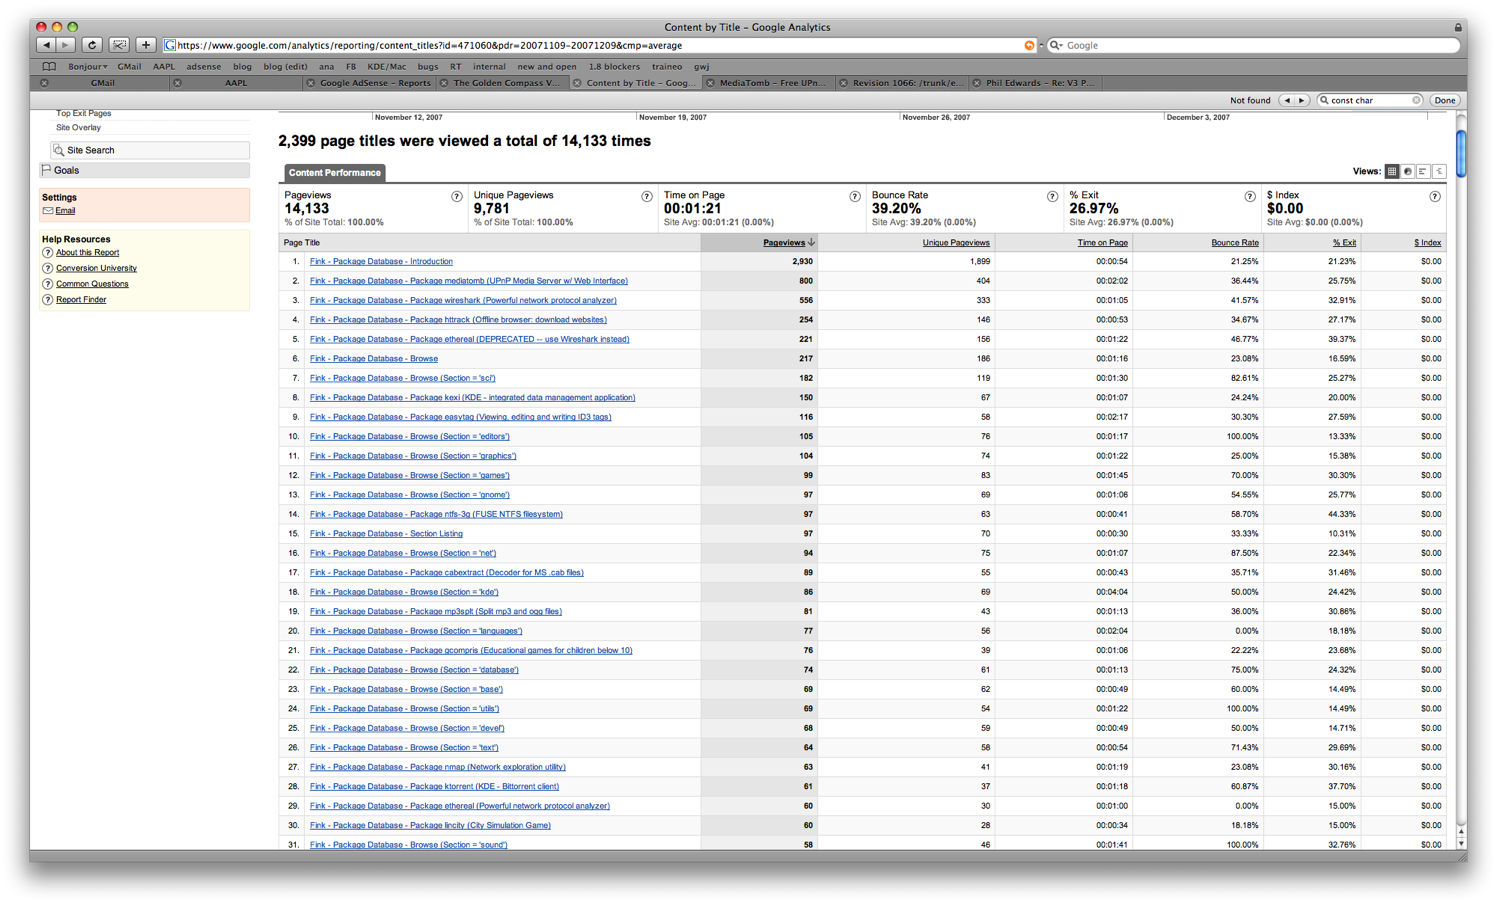Click the Email envelope icon in Settings
Image resolution: width=1497 pixels, height=903 pixels.
coord(47,211)
